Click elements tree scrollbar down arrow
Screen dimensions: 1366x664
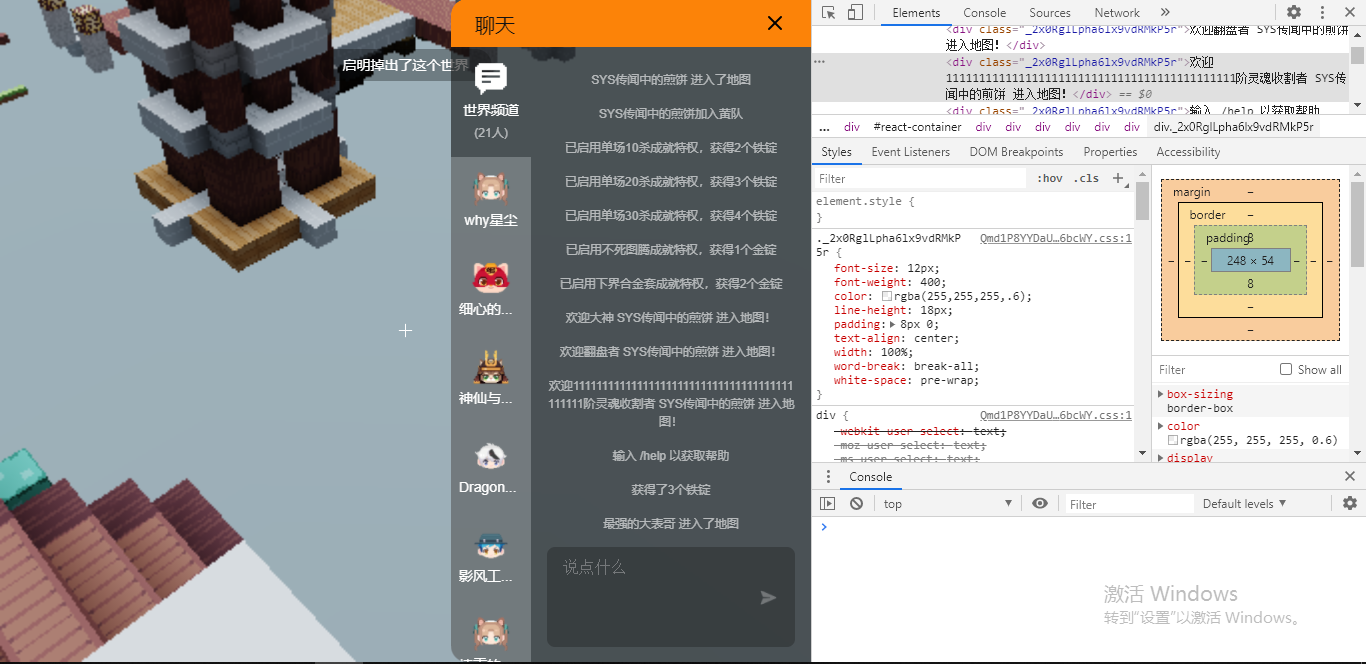pos(1357,105)
